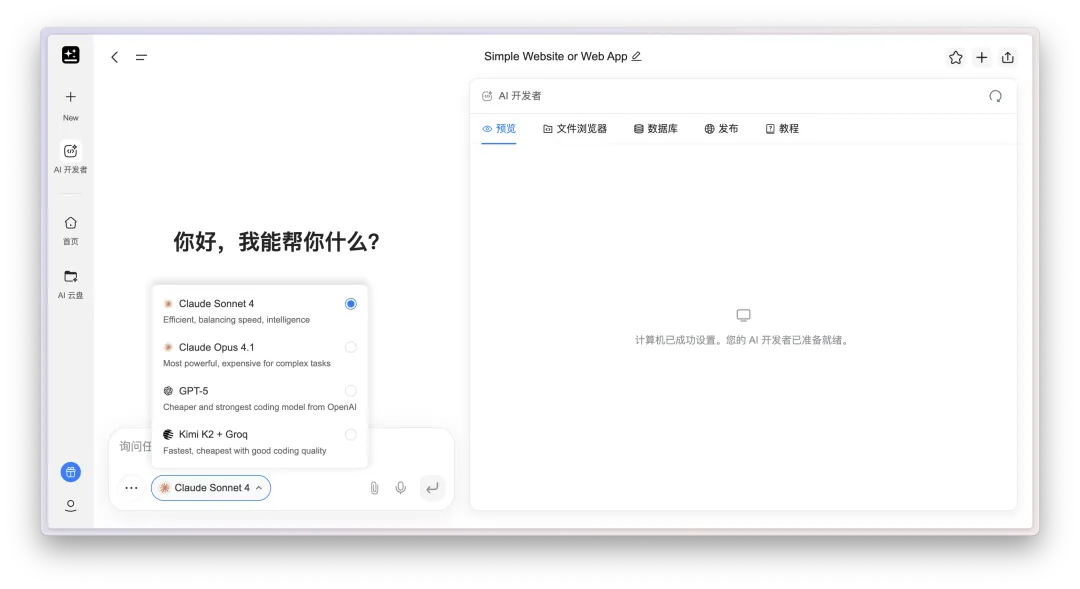The height and width of the screenshot is (589, 1080).
Task: Open the user profile icon in sidebar
Action: pyautogui.click(x=70, y=506)
